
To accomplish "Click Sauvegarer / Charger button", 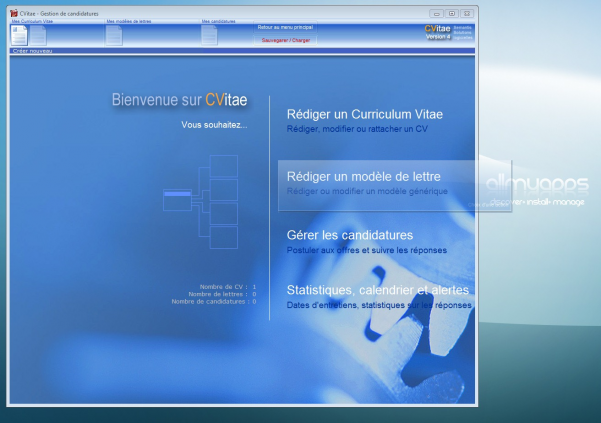I will (285, 40).
